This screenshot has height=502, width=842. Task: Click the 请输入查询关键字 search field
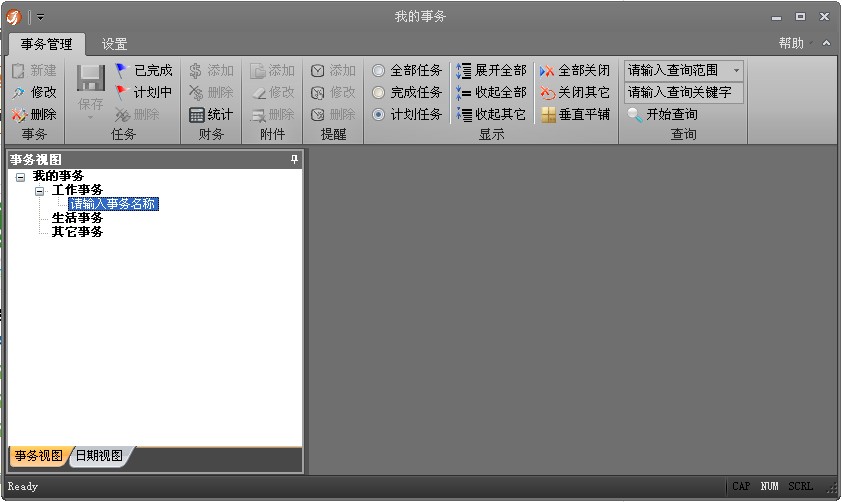pos(684,92)
